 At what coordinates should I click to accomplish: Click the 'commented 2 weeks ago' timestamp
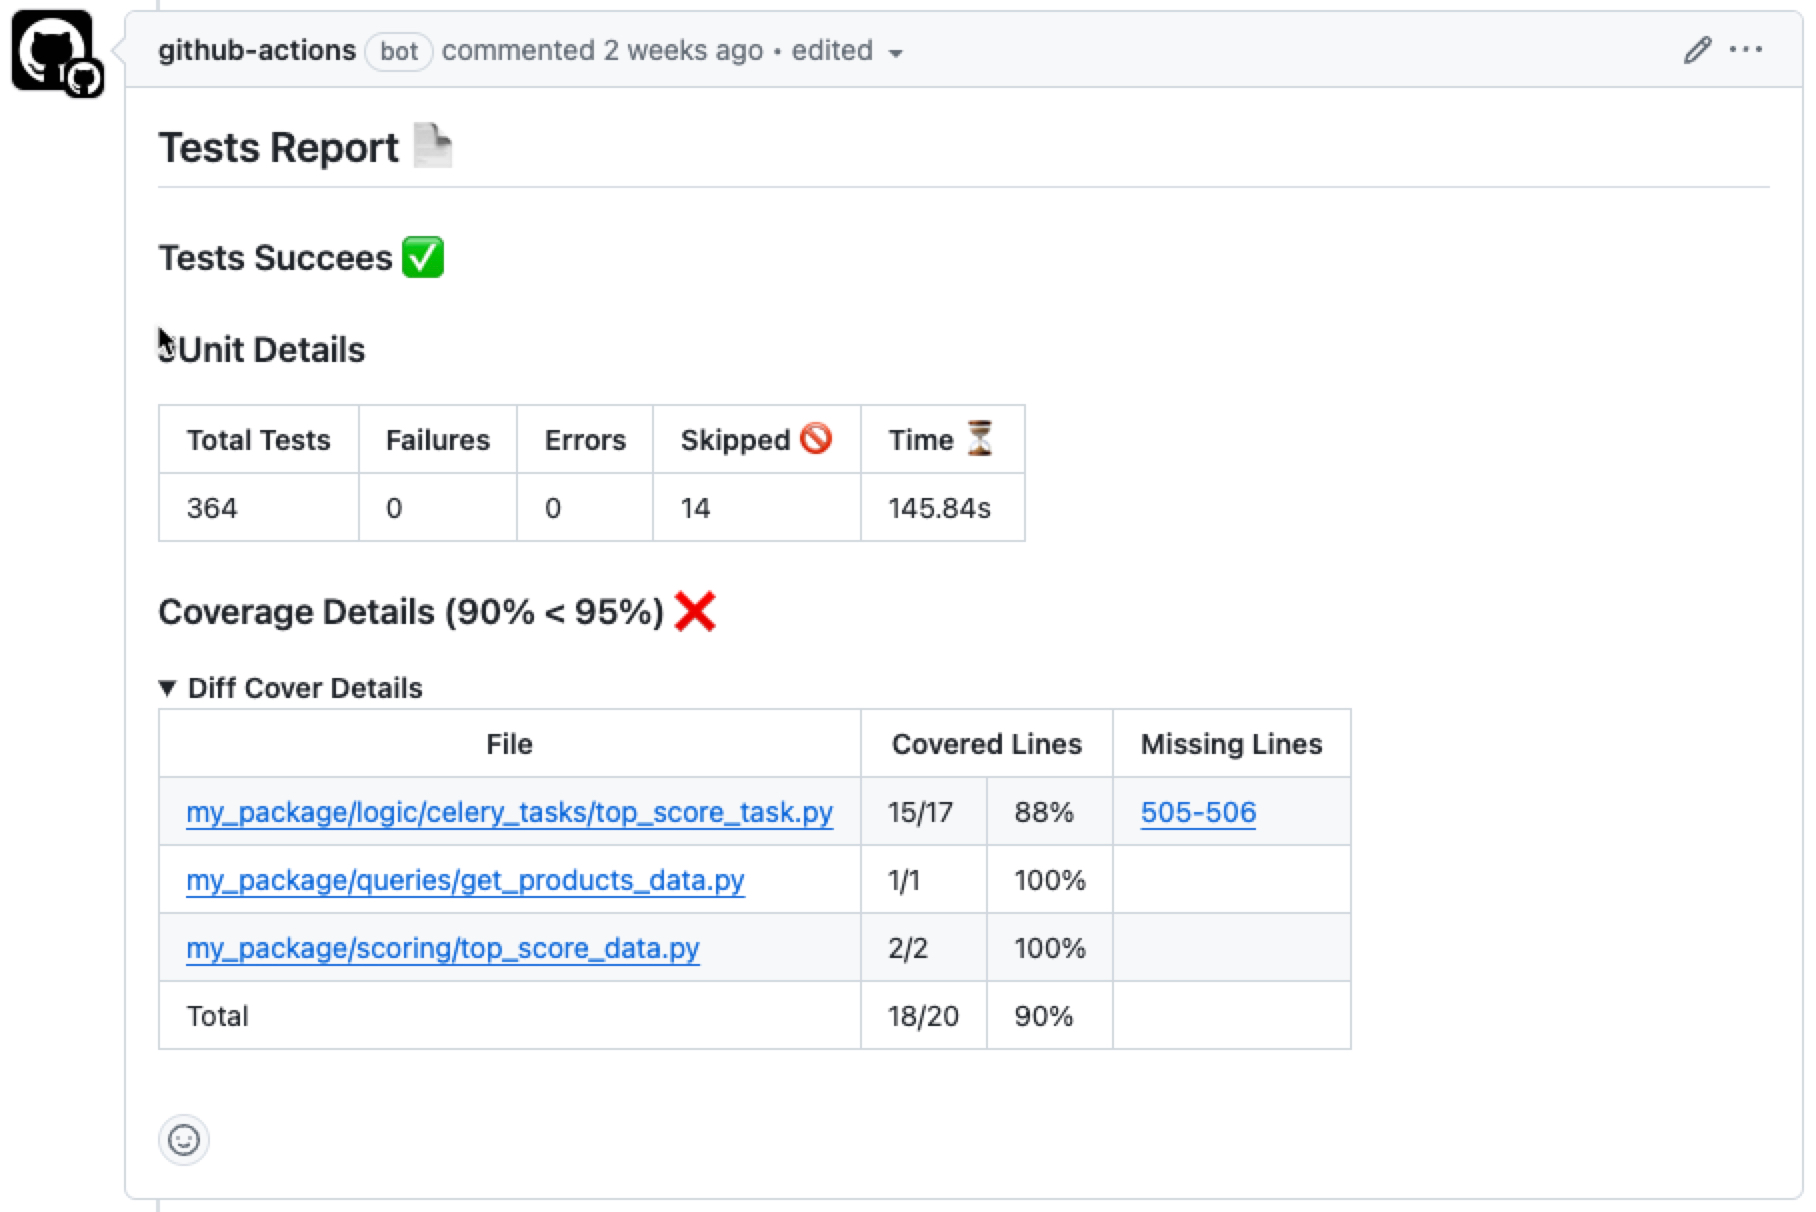602,50
